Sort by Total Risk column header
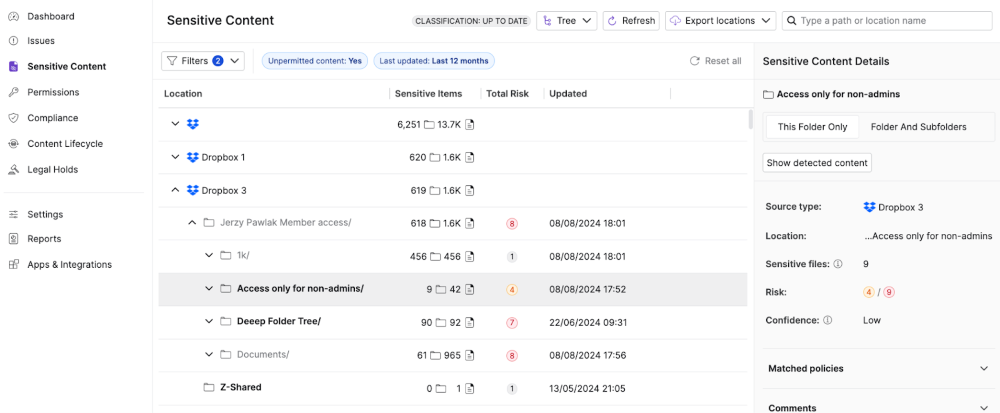The image size is (1000, 413). click(x=508, y=94)
